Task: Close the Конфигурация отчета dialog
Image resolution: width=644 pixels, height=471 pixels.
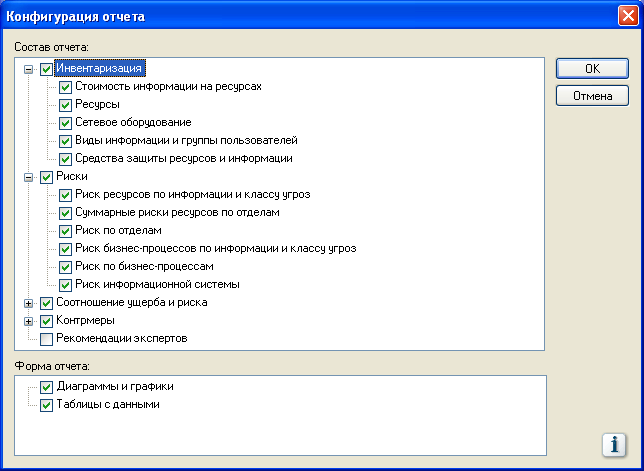Action: tap(628, 16)
